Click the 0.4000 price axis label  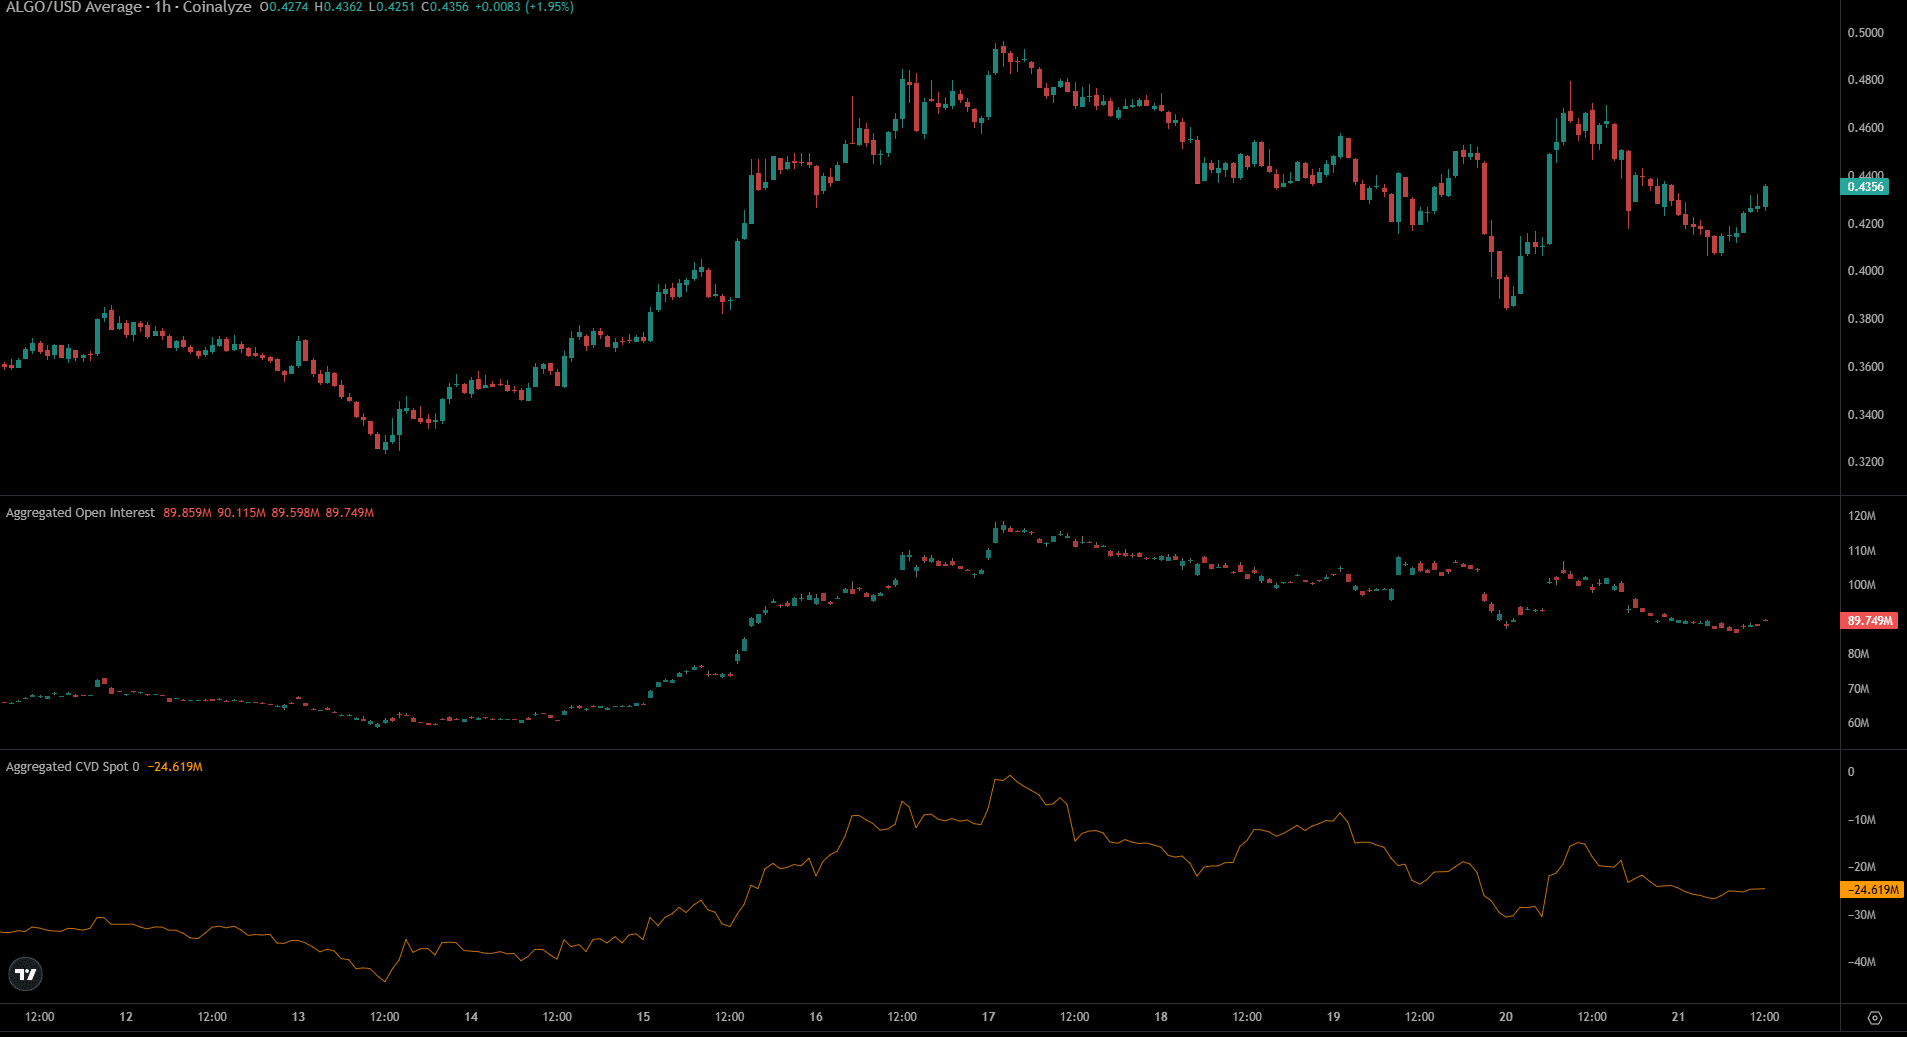tap(1865, 271)
